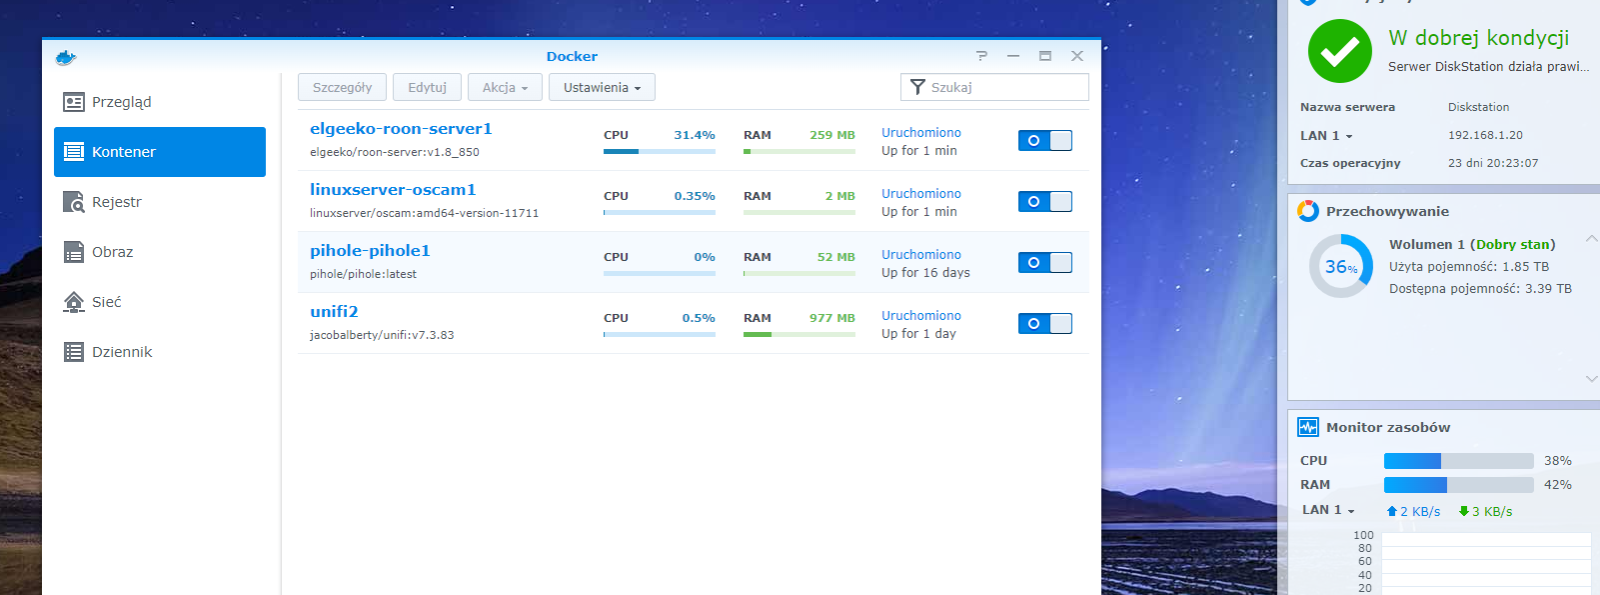Open the linuxserver-oscam1 container name
Screen dimensions: 1600x595
(x=393, y=190)
